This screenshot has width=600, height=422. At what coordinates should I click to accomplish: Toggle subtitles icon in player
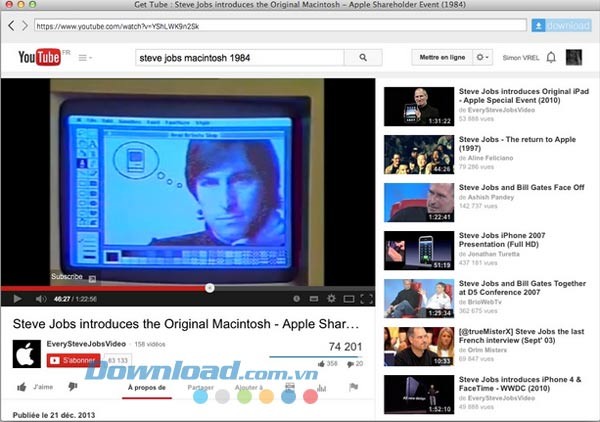(x=314, y=299)
